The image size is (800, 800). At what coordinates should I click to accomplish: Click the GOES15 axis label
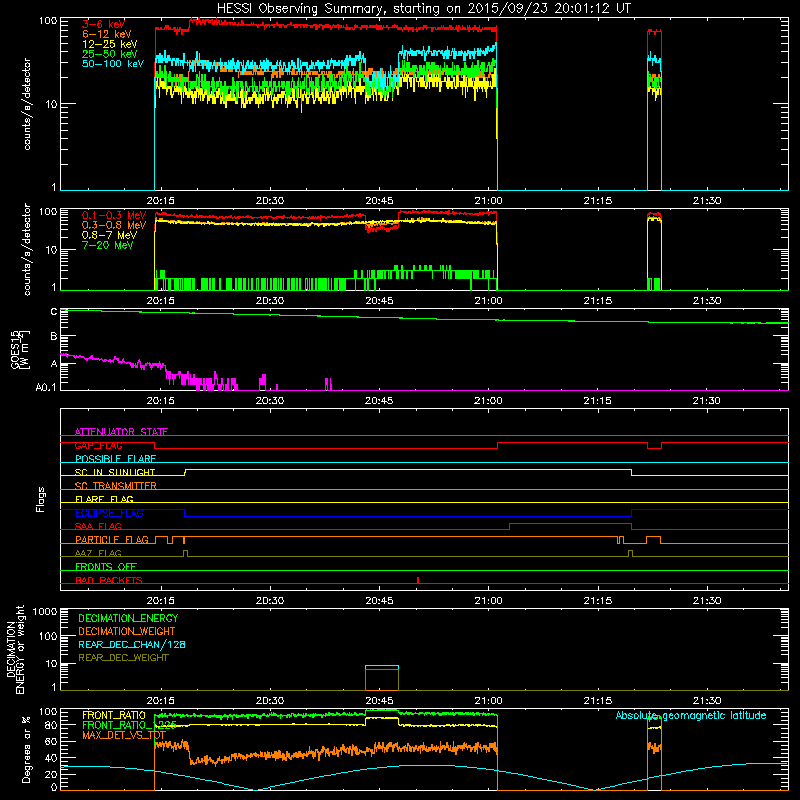(x=15, y=349)
